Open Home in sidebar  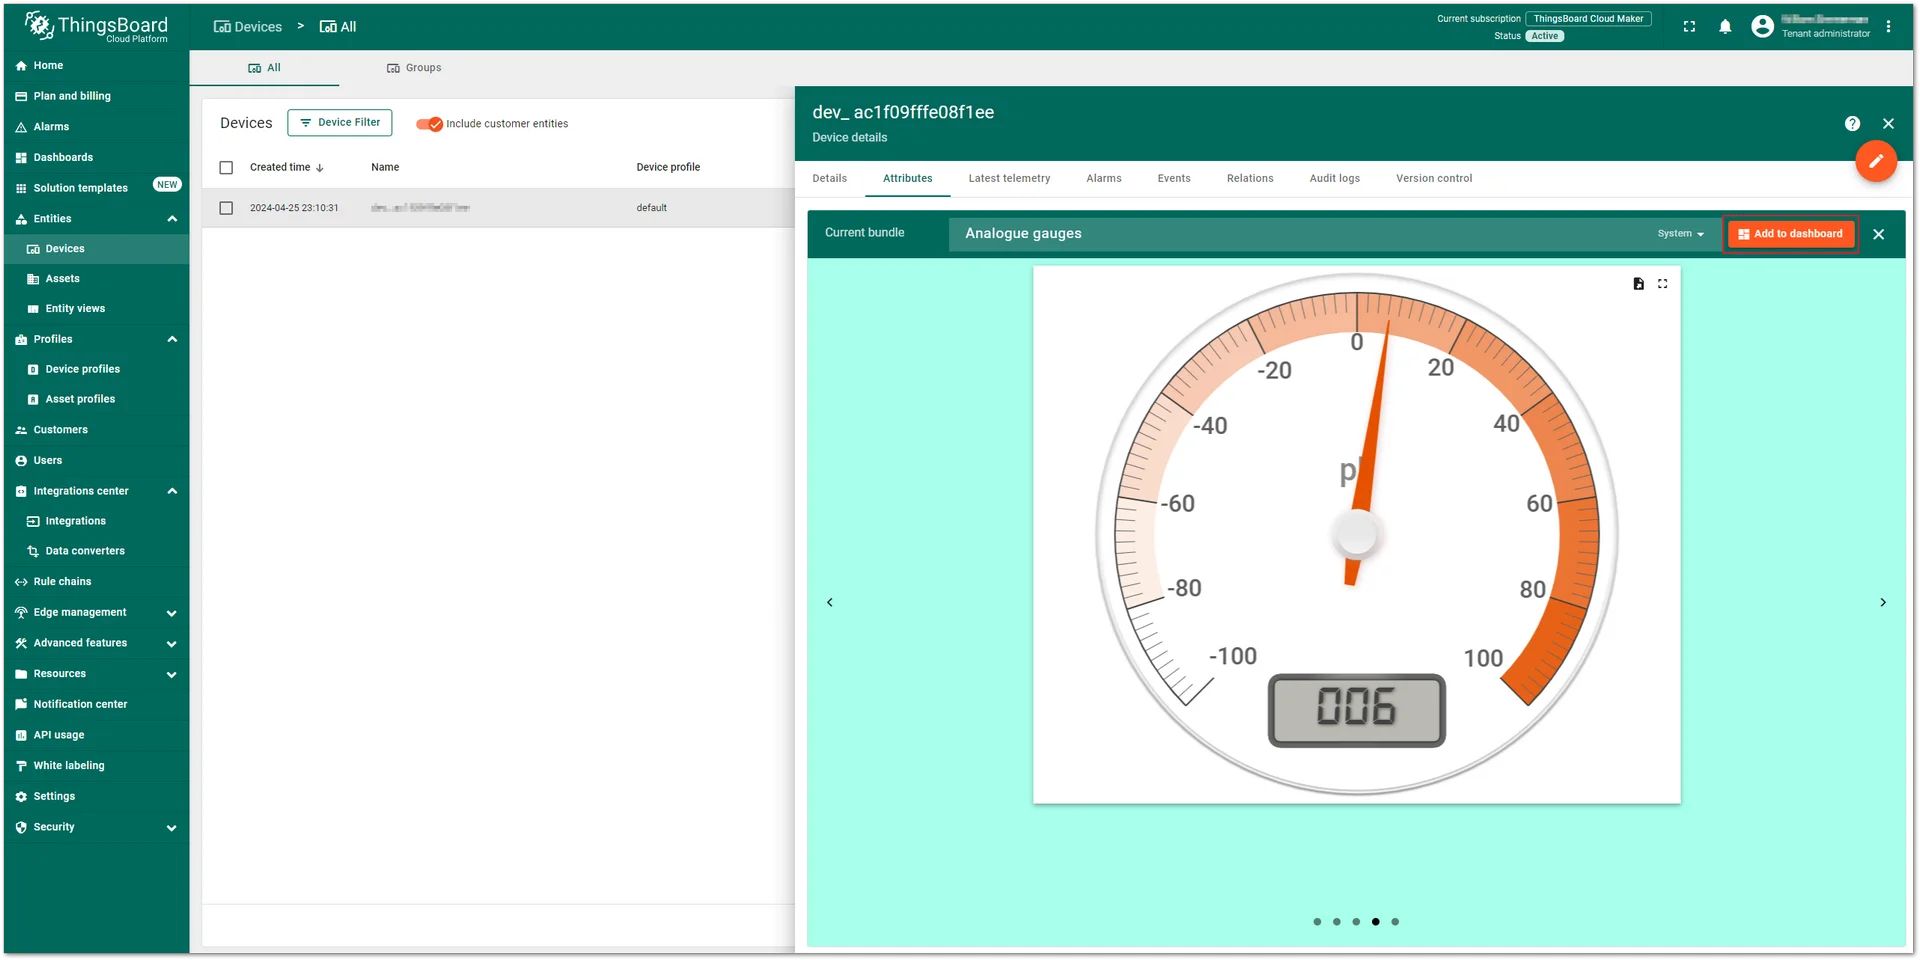(x=96, y=65)
